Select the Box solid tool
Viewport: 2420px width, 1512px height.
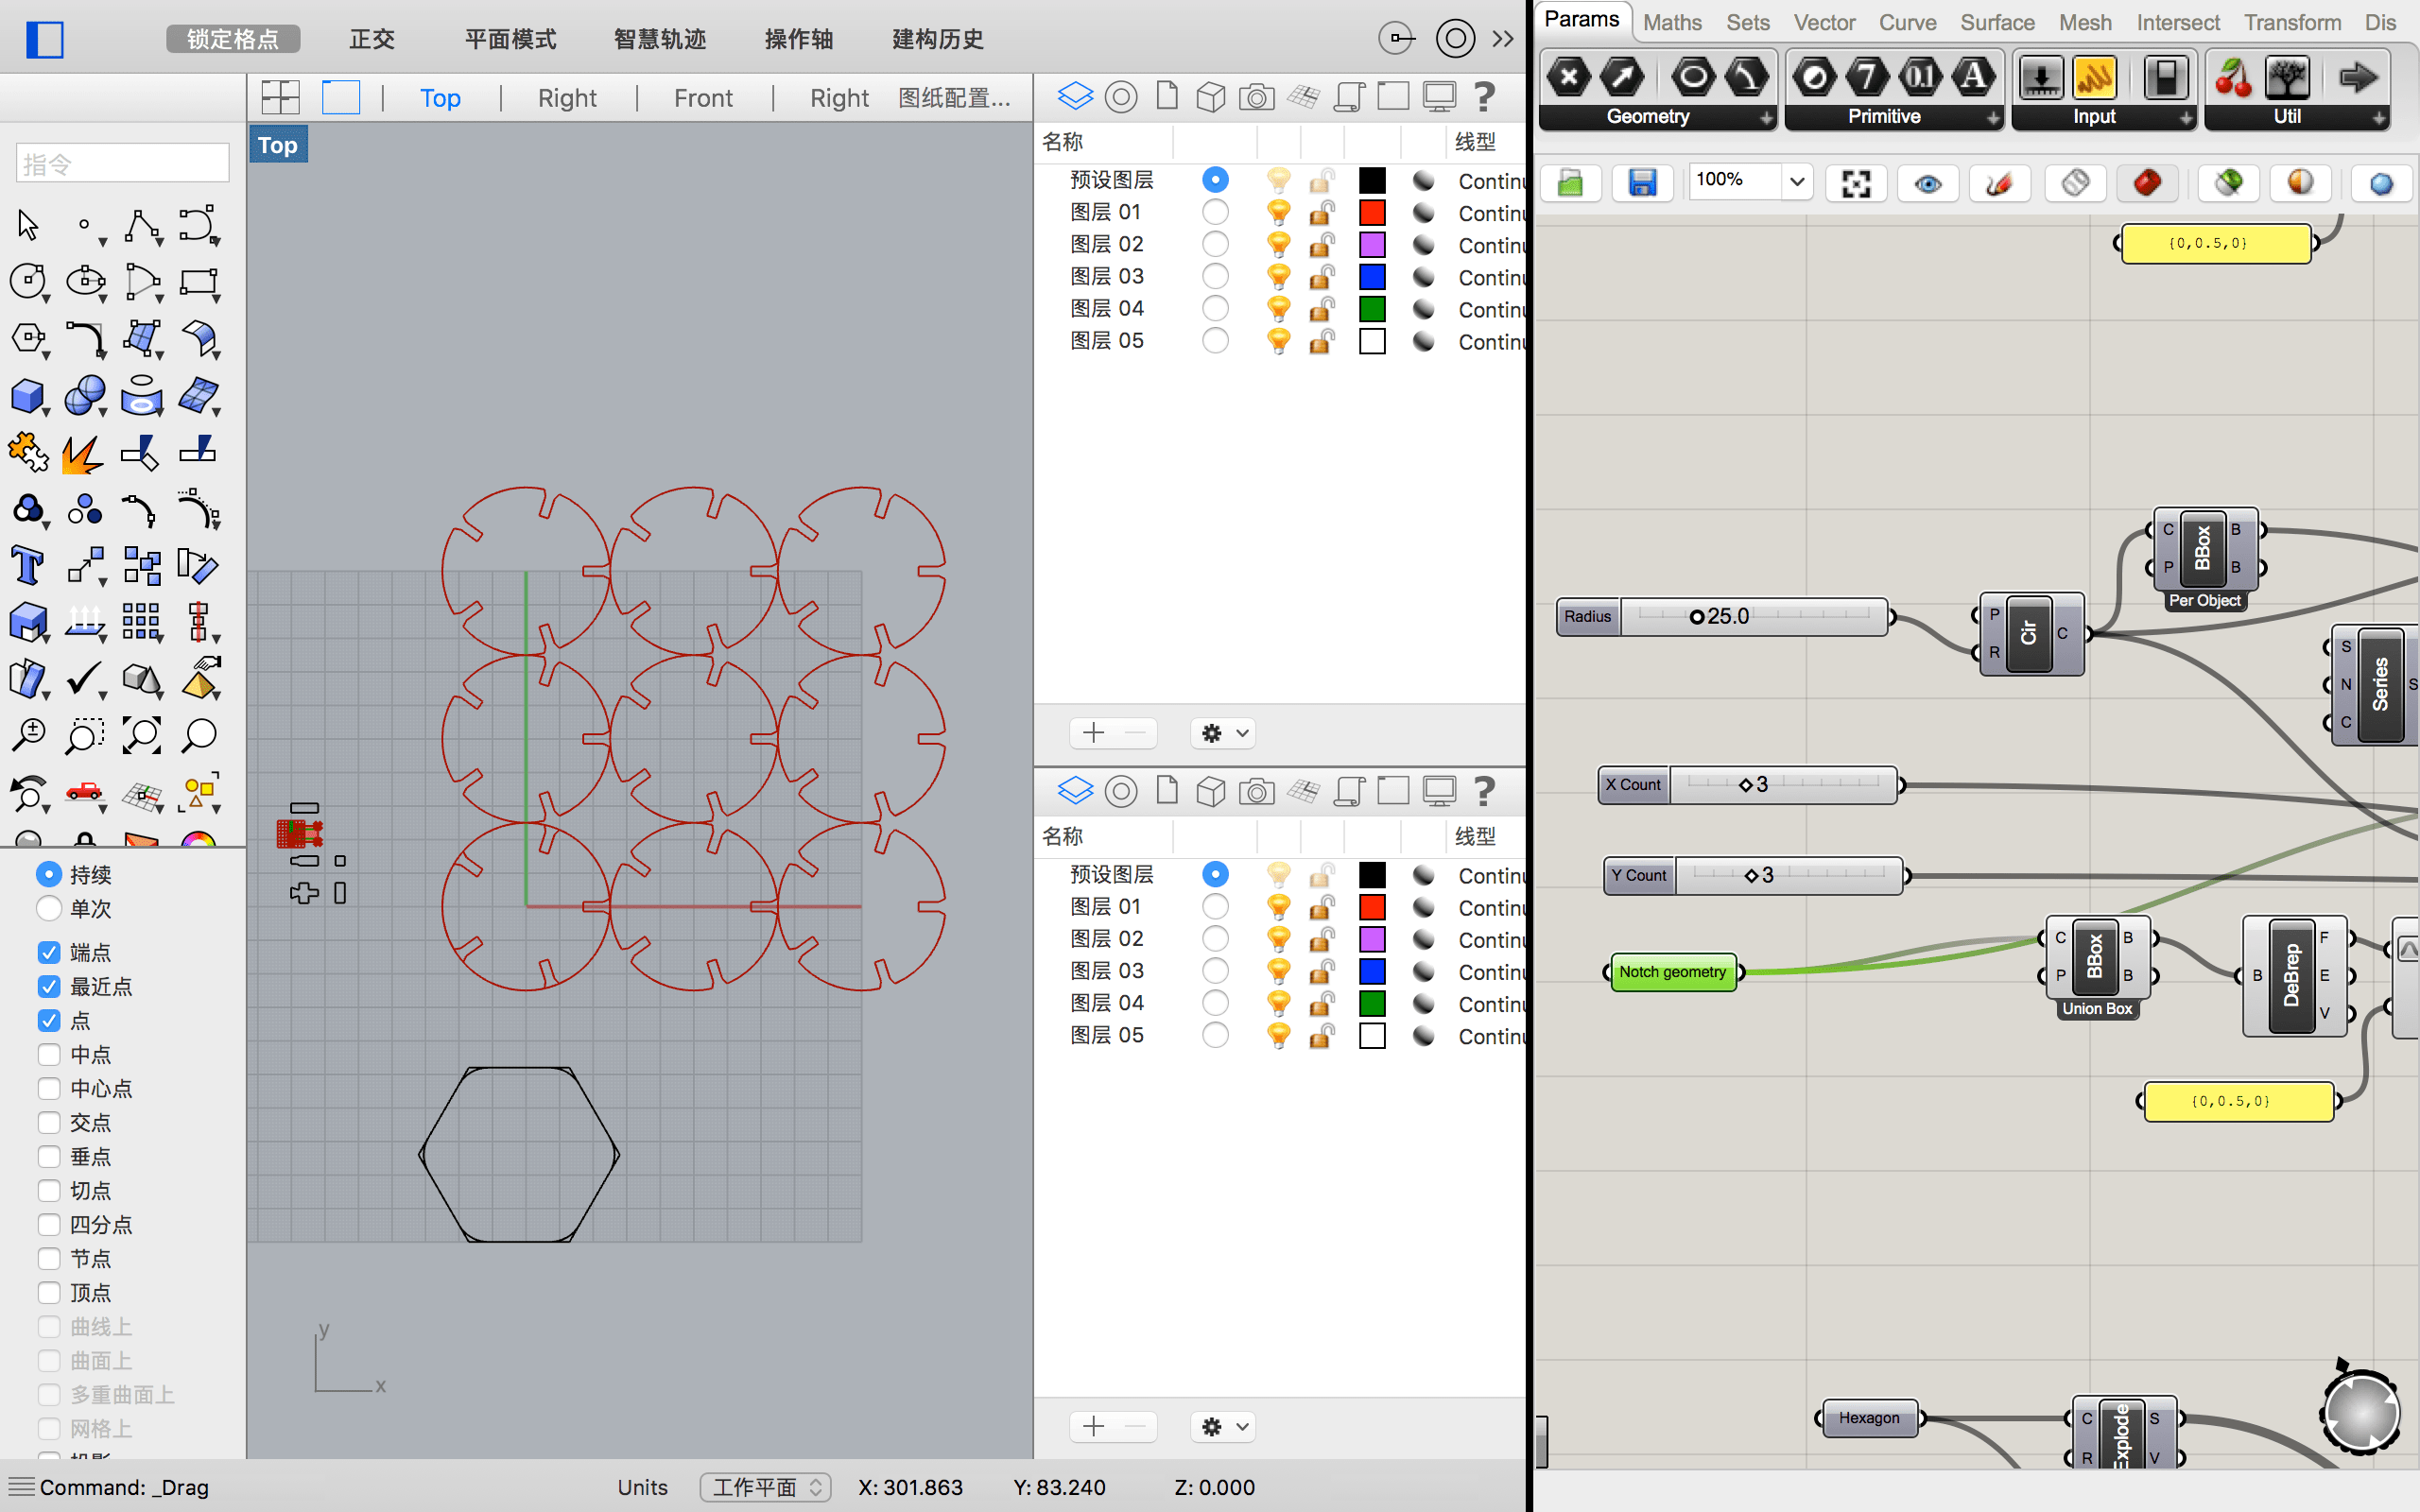point(27,396)
